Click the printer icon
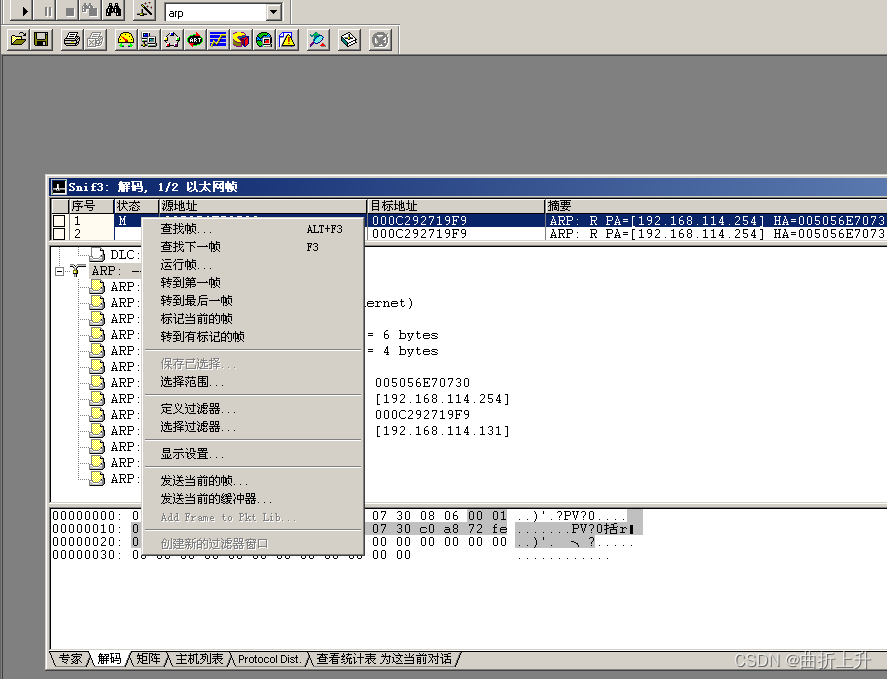This screenshot has width=887, height=679. tap(72, 40)
